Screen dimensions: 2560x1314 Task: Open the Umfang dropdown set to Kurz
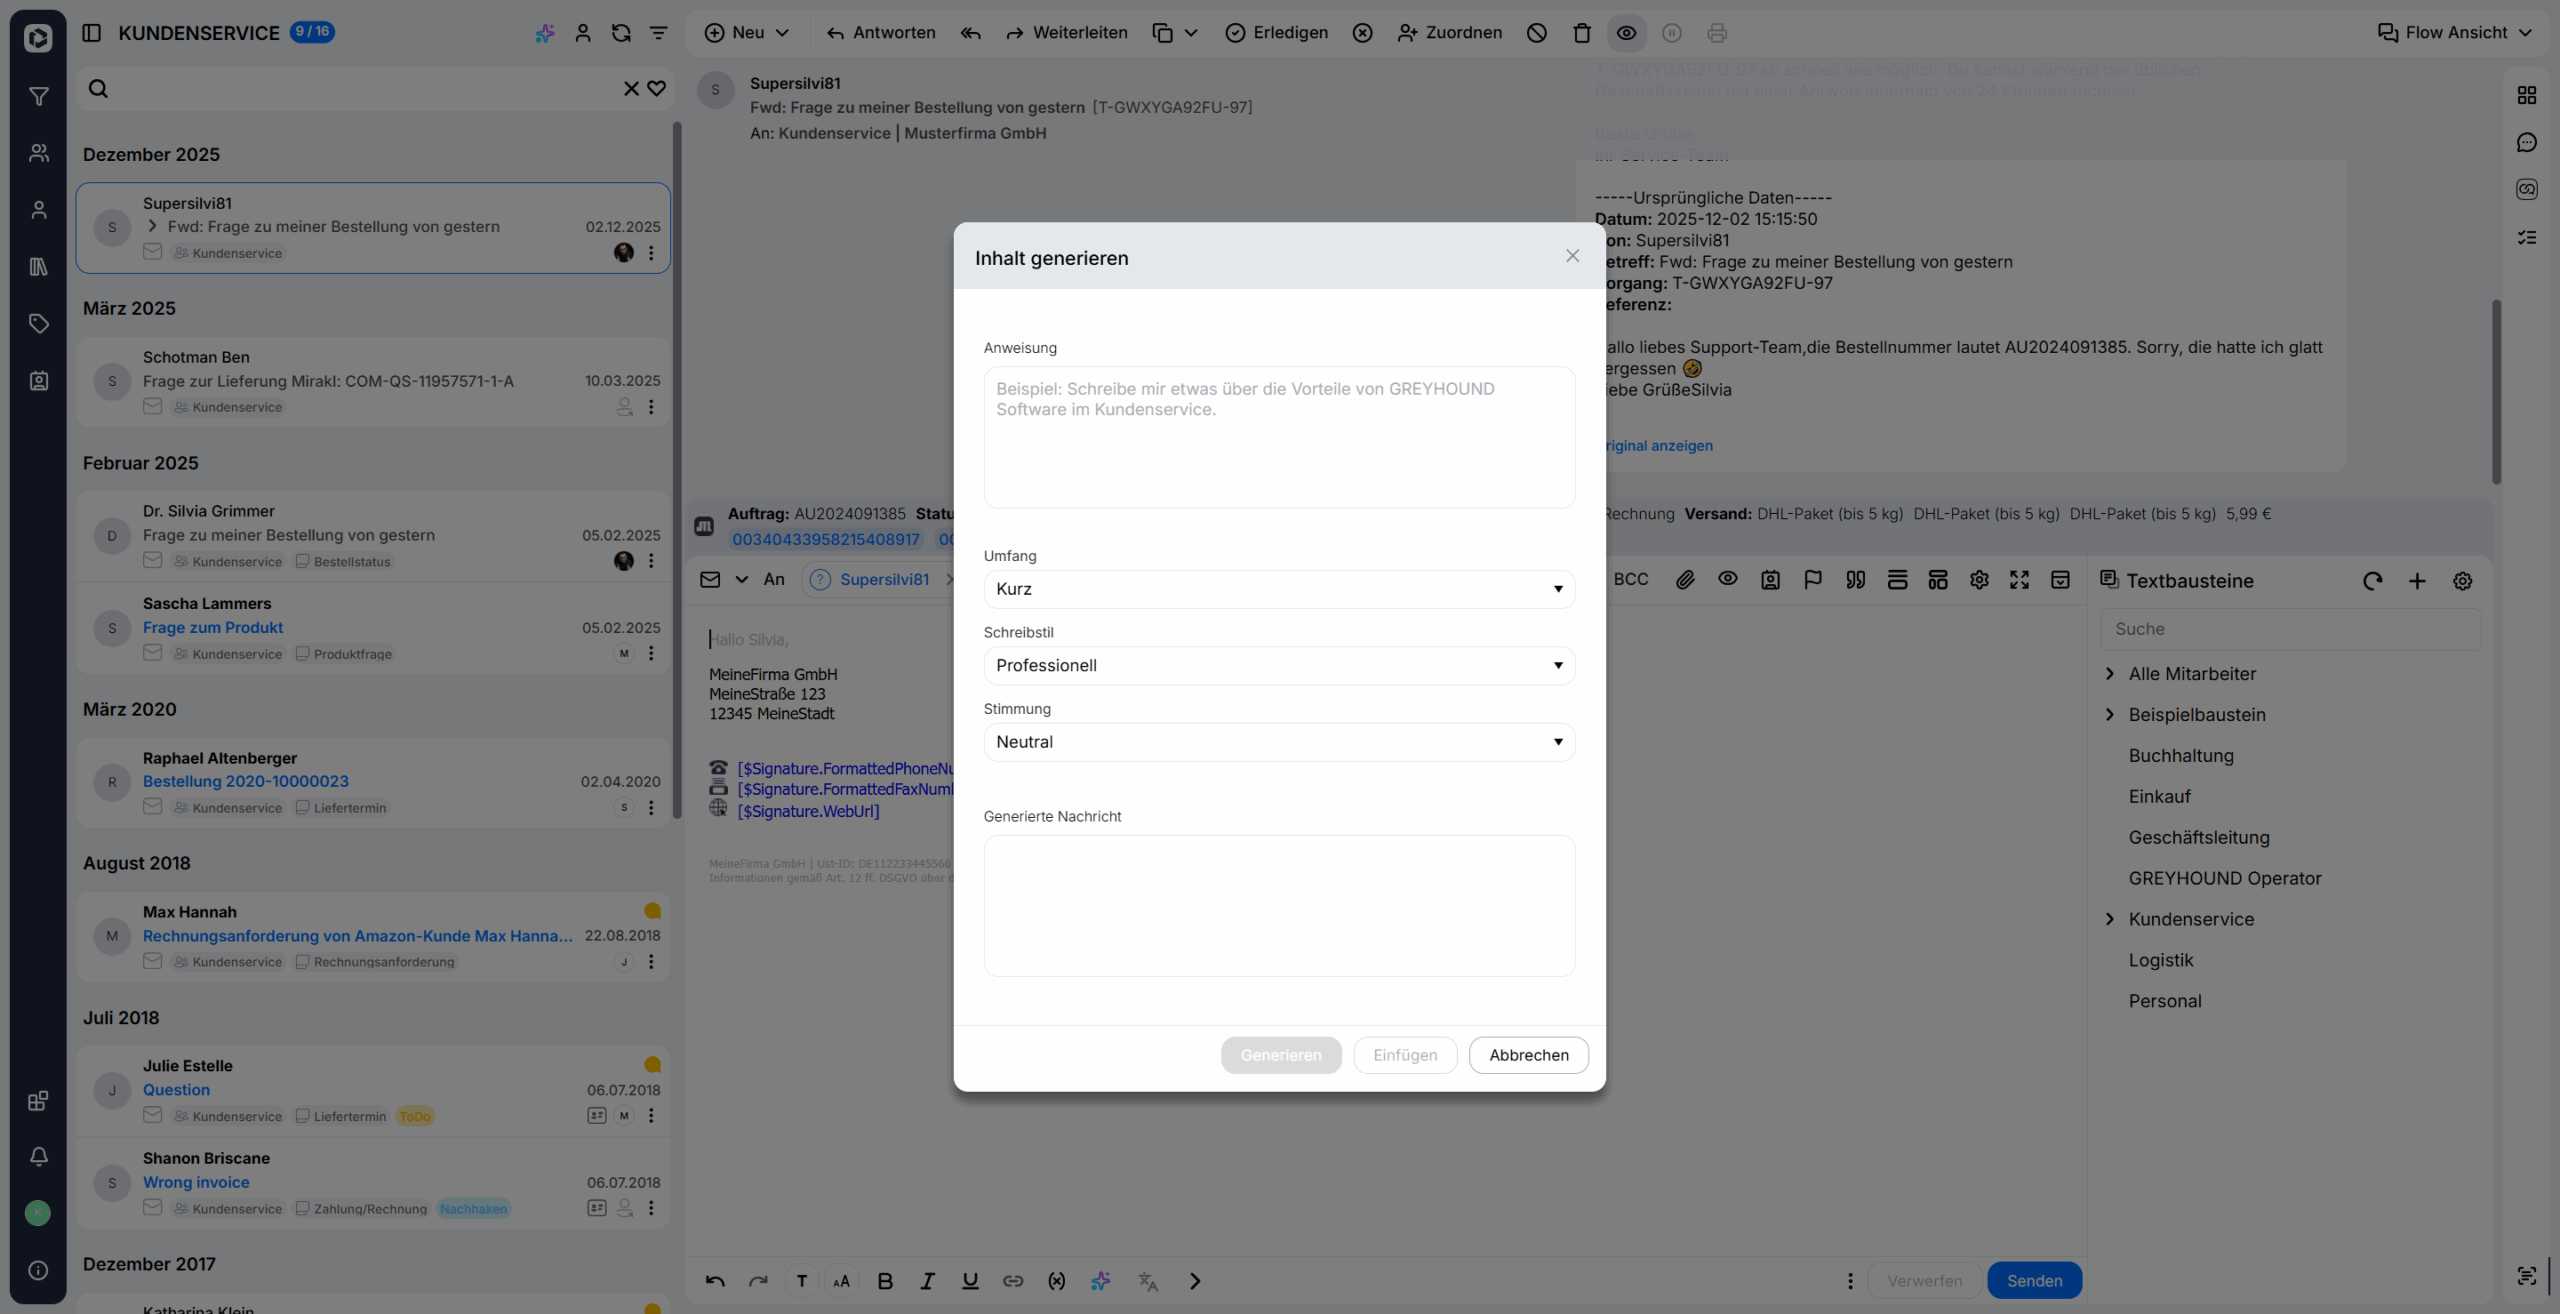click(1278, 589)
